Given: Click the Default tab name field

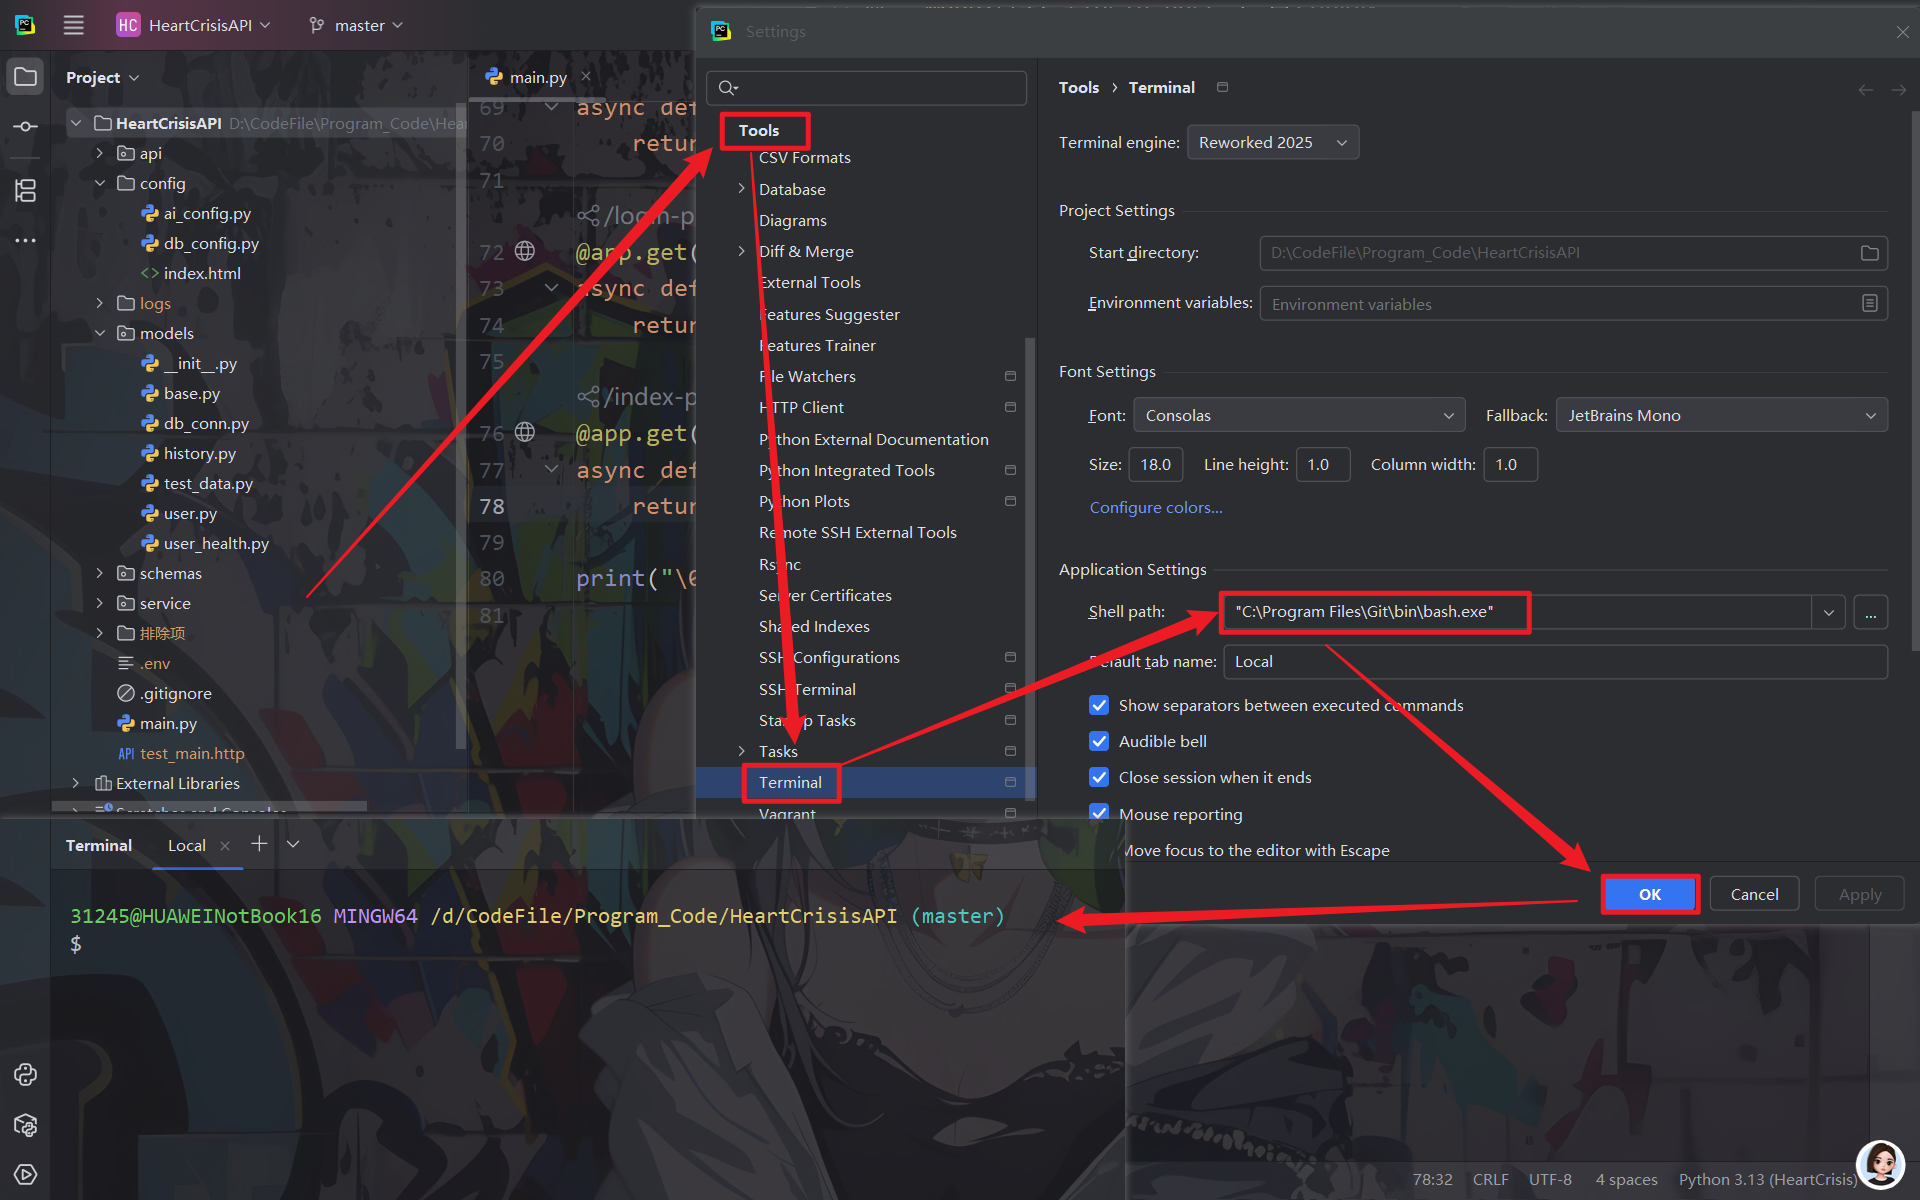Looking at the screenshot, I should point(1555,662).
